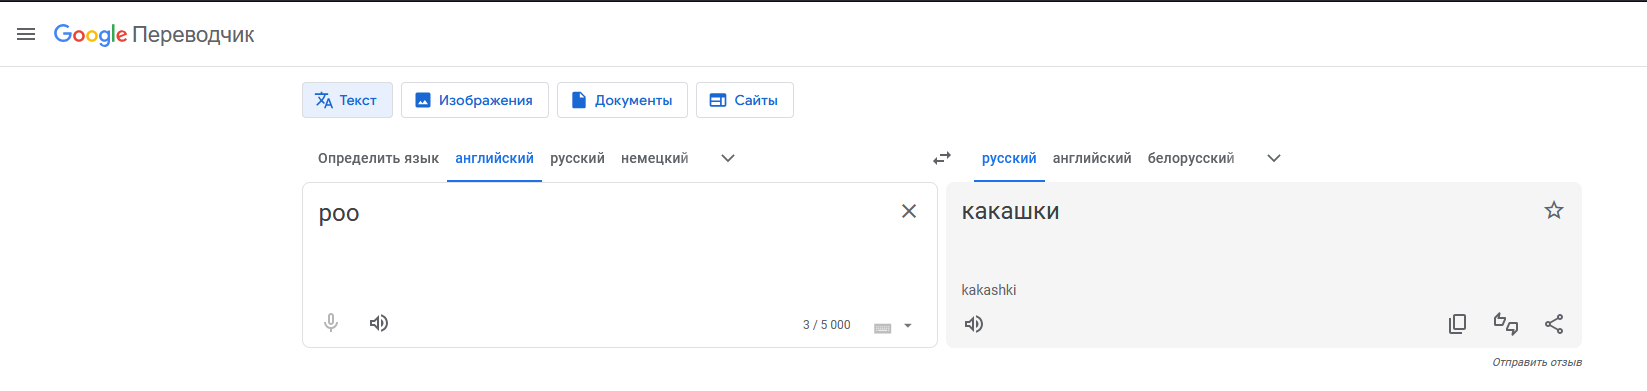Expand more source languages list
Screen dimensions: 1647x391
point(728,158)
